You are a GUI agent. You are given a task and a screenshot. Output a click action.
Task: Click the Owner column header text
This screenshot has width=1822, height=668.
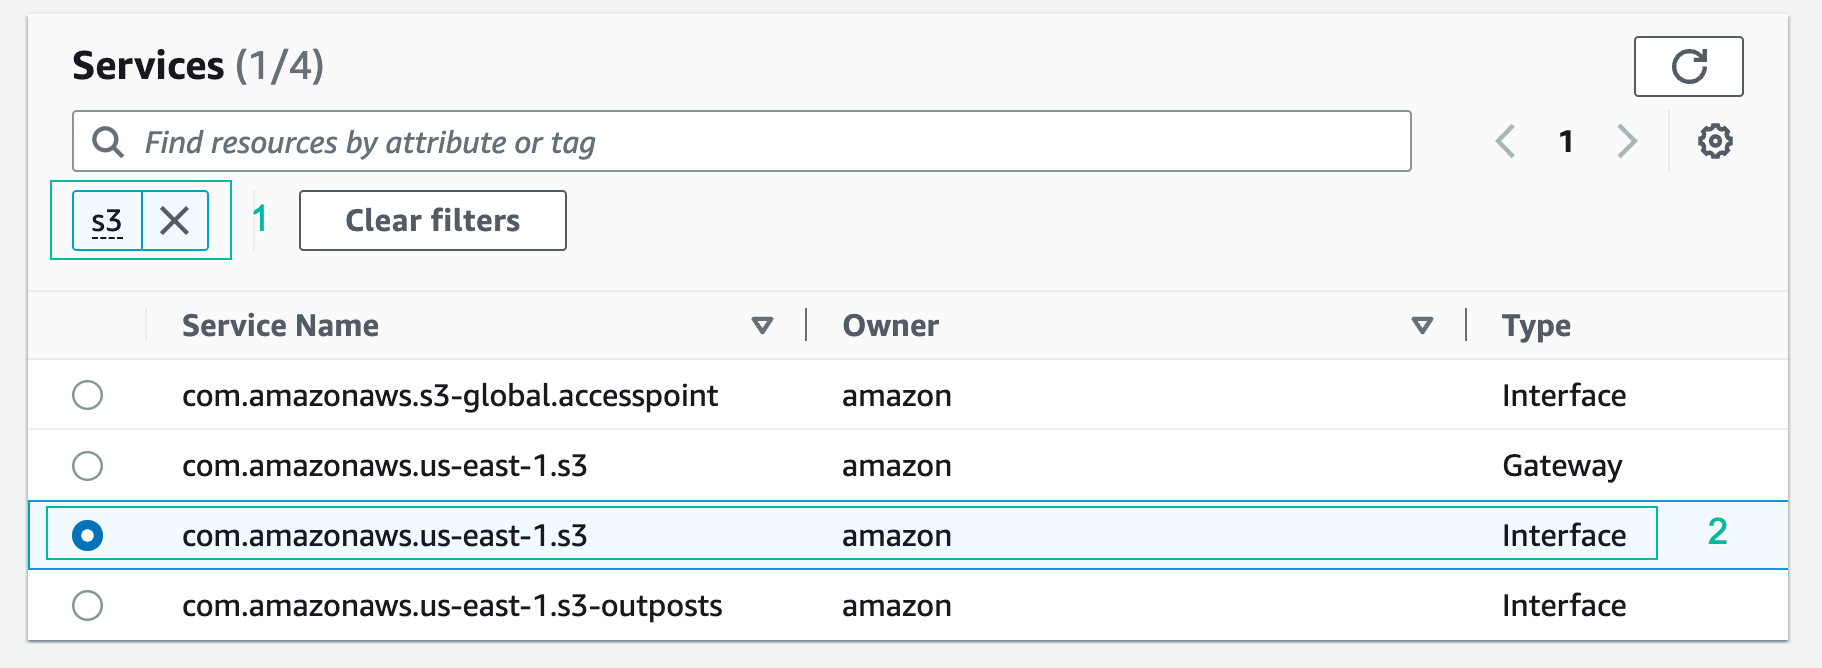[890, 326]
